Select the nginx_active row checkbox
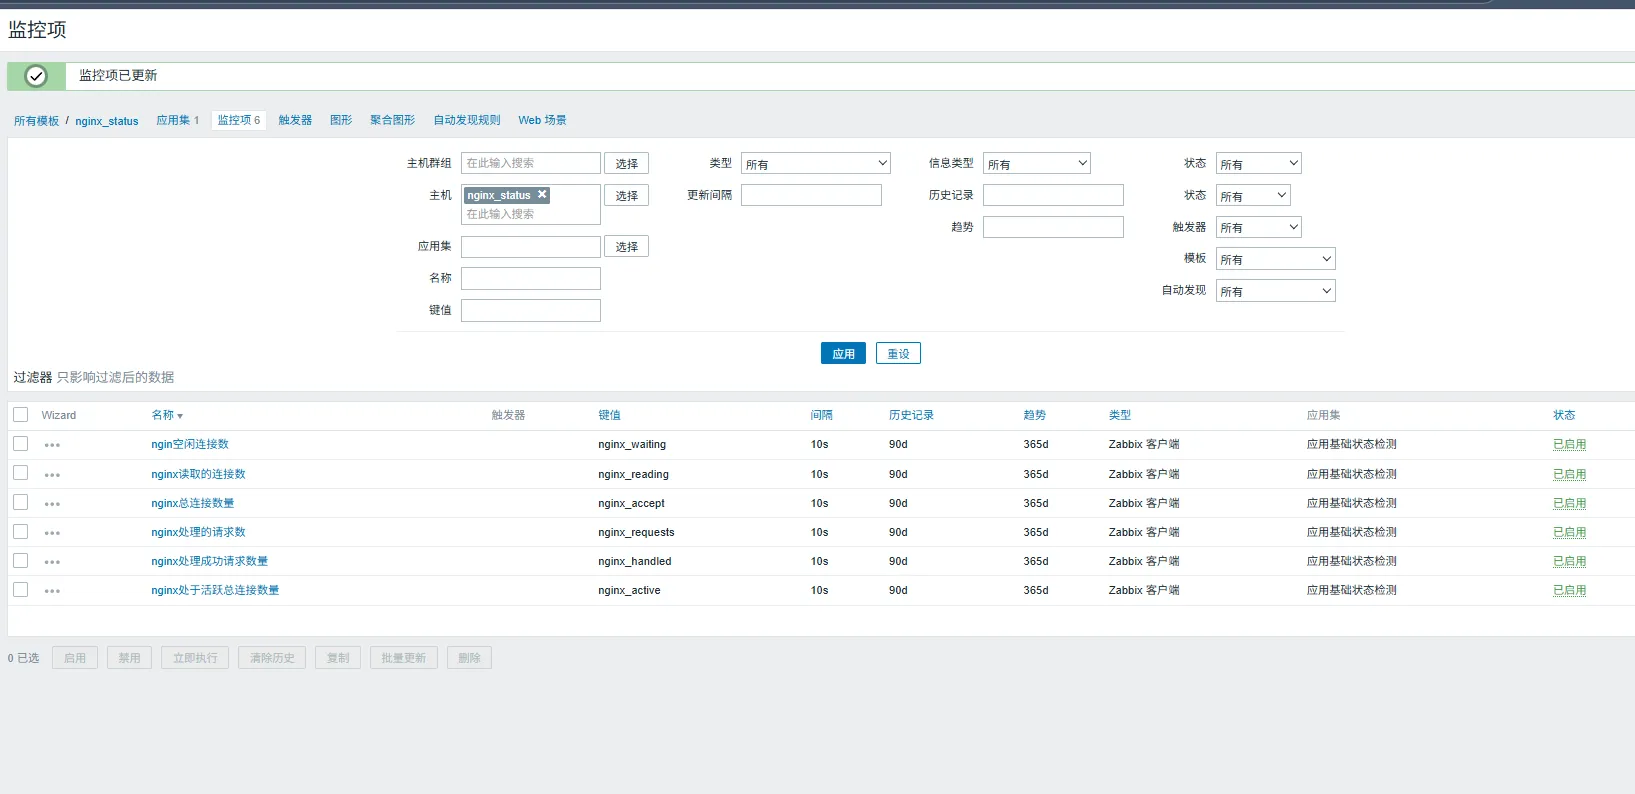Image resolution: width=1635 pixels, height=794 pixels. pos(21,590)
